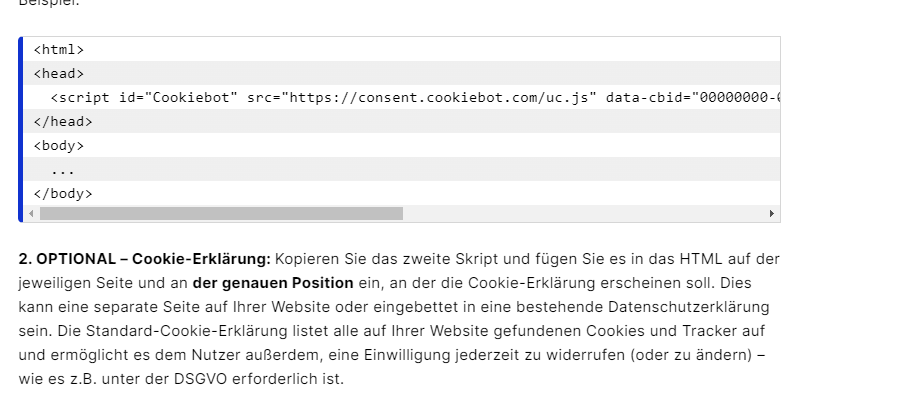Click the code block's left scroll arrow
Image resolution: width=900 pixels, height=400 pixels.
(31, 214)
